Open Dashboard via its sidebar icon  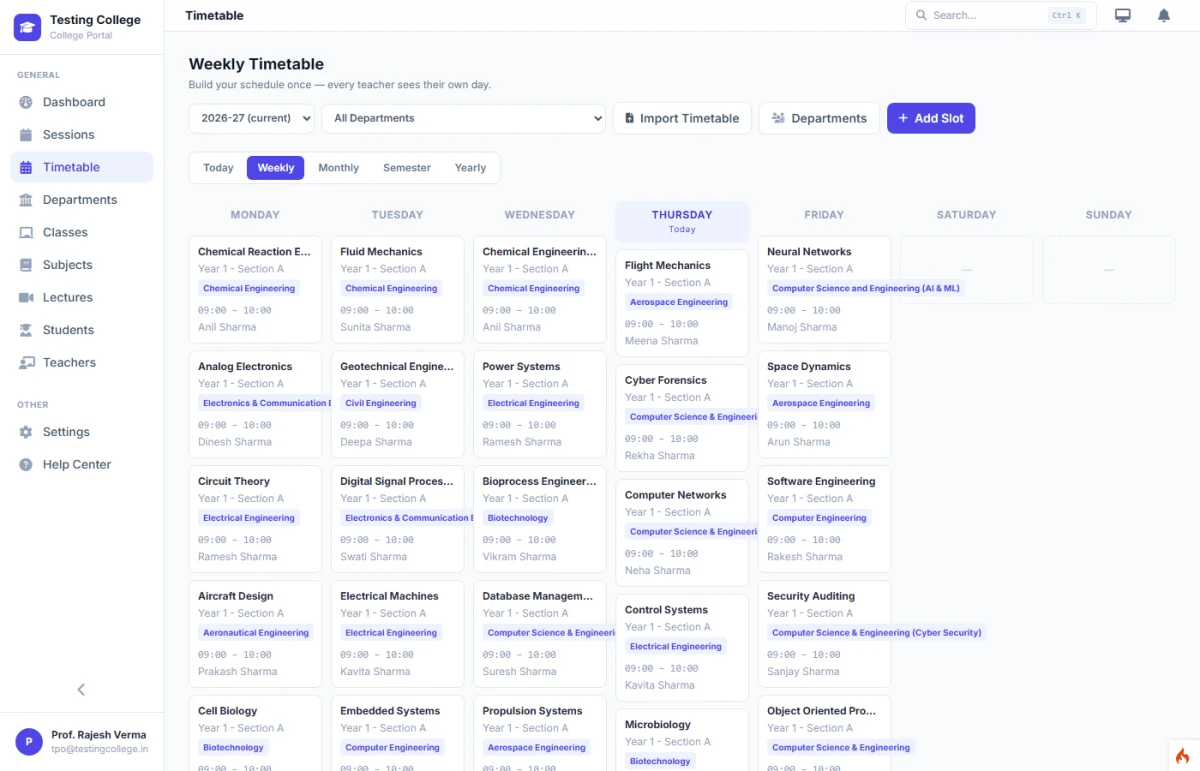pyautogui.click(x=26, y=102)
